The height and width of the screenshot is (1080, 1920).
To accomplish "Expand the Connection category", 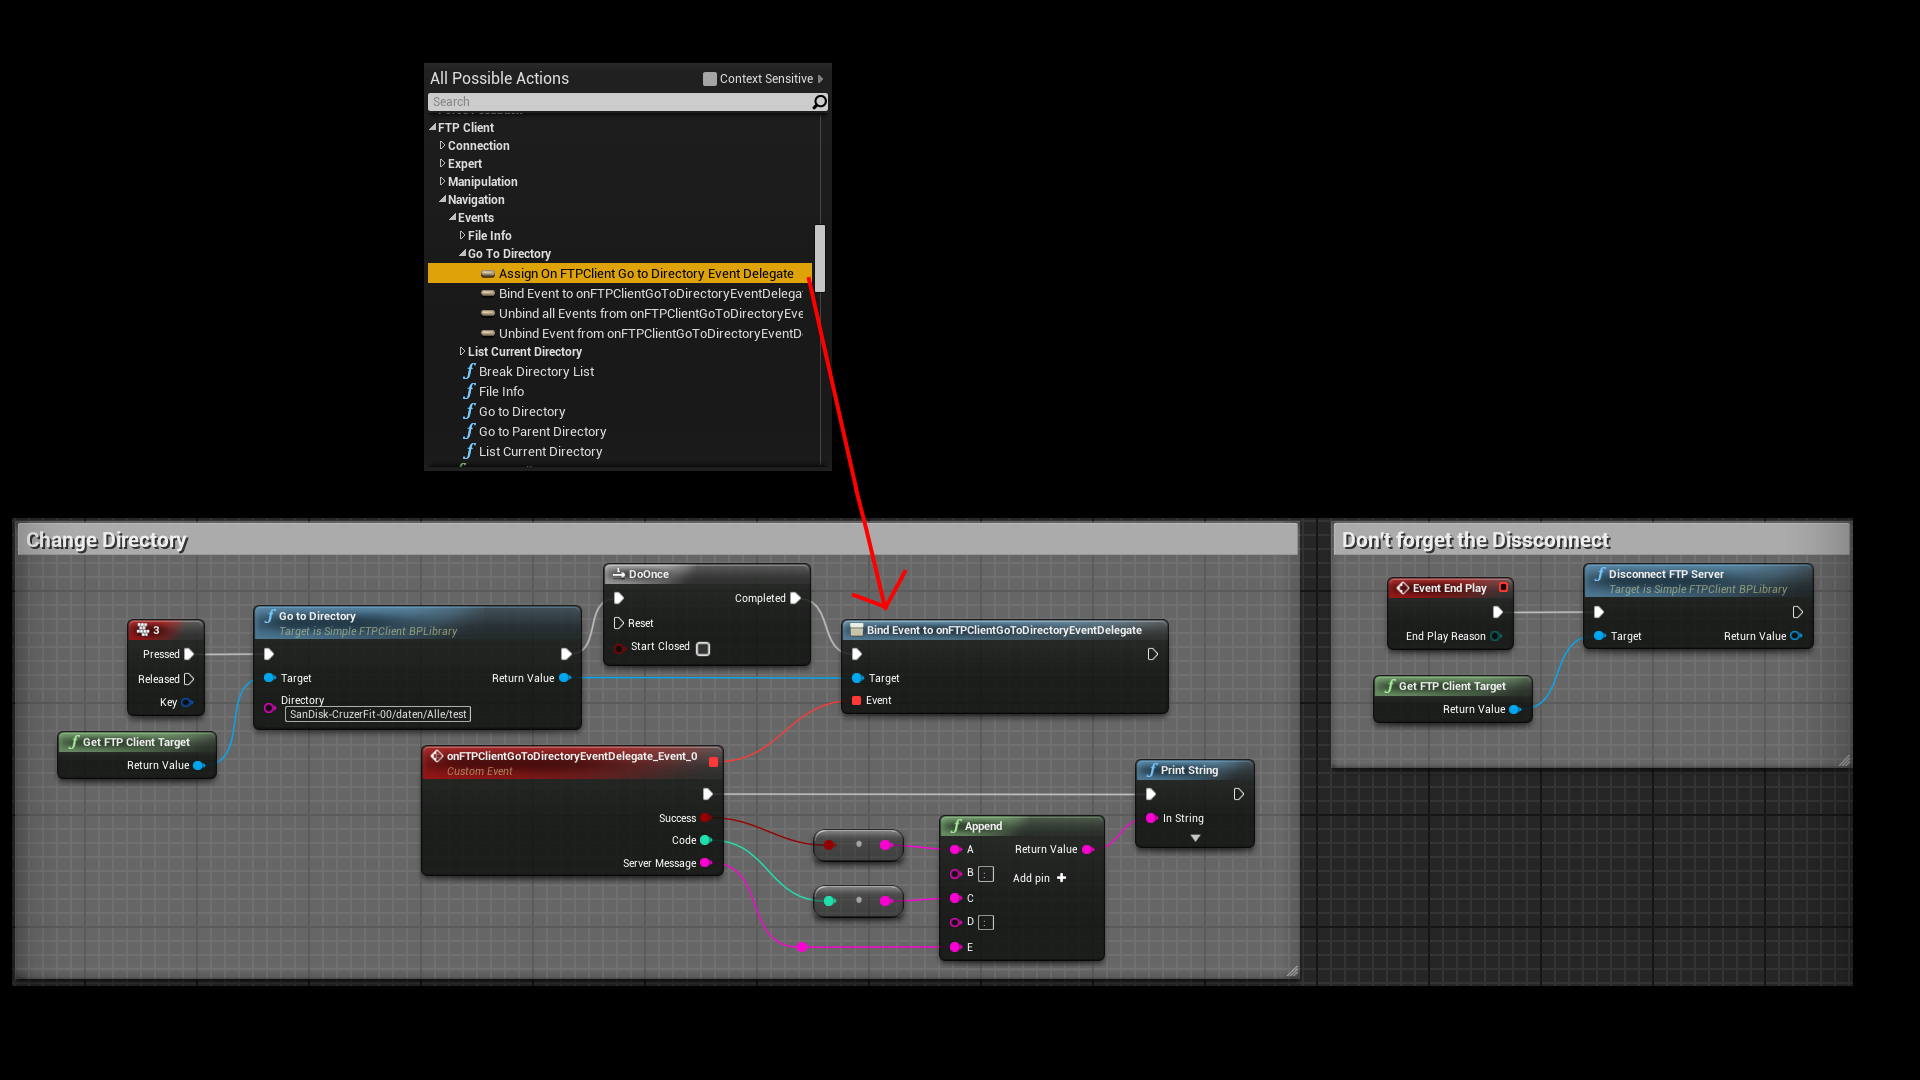I will [442, 146].
